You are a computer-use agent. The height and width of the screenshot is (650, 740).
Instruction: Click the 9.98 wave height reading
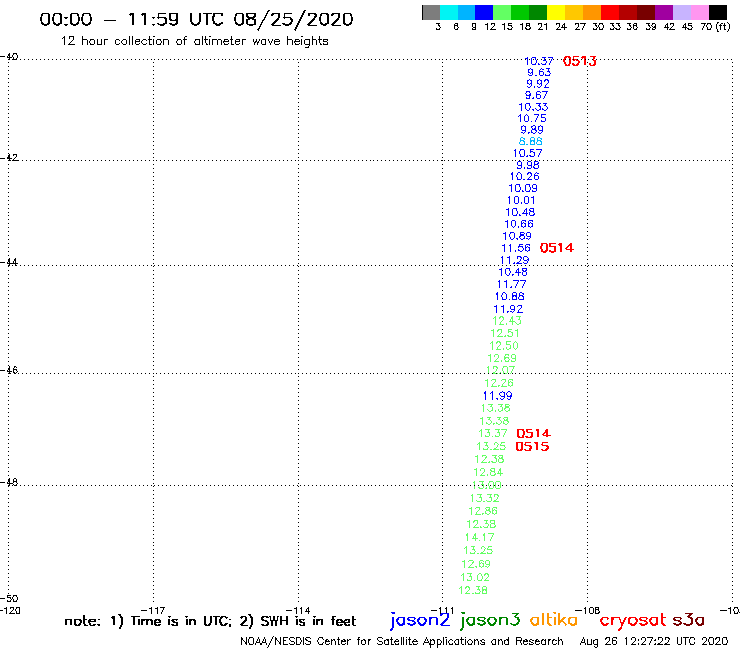(528, 165)
